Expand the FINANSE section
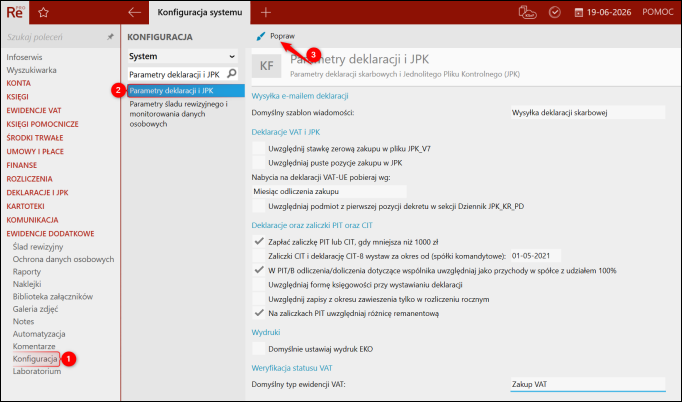The height and width of the screenshot is (402, 682). click(21, 165)
